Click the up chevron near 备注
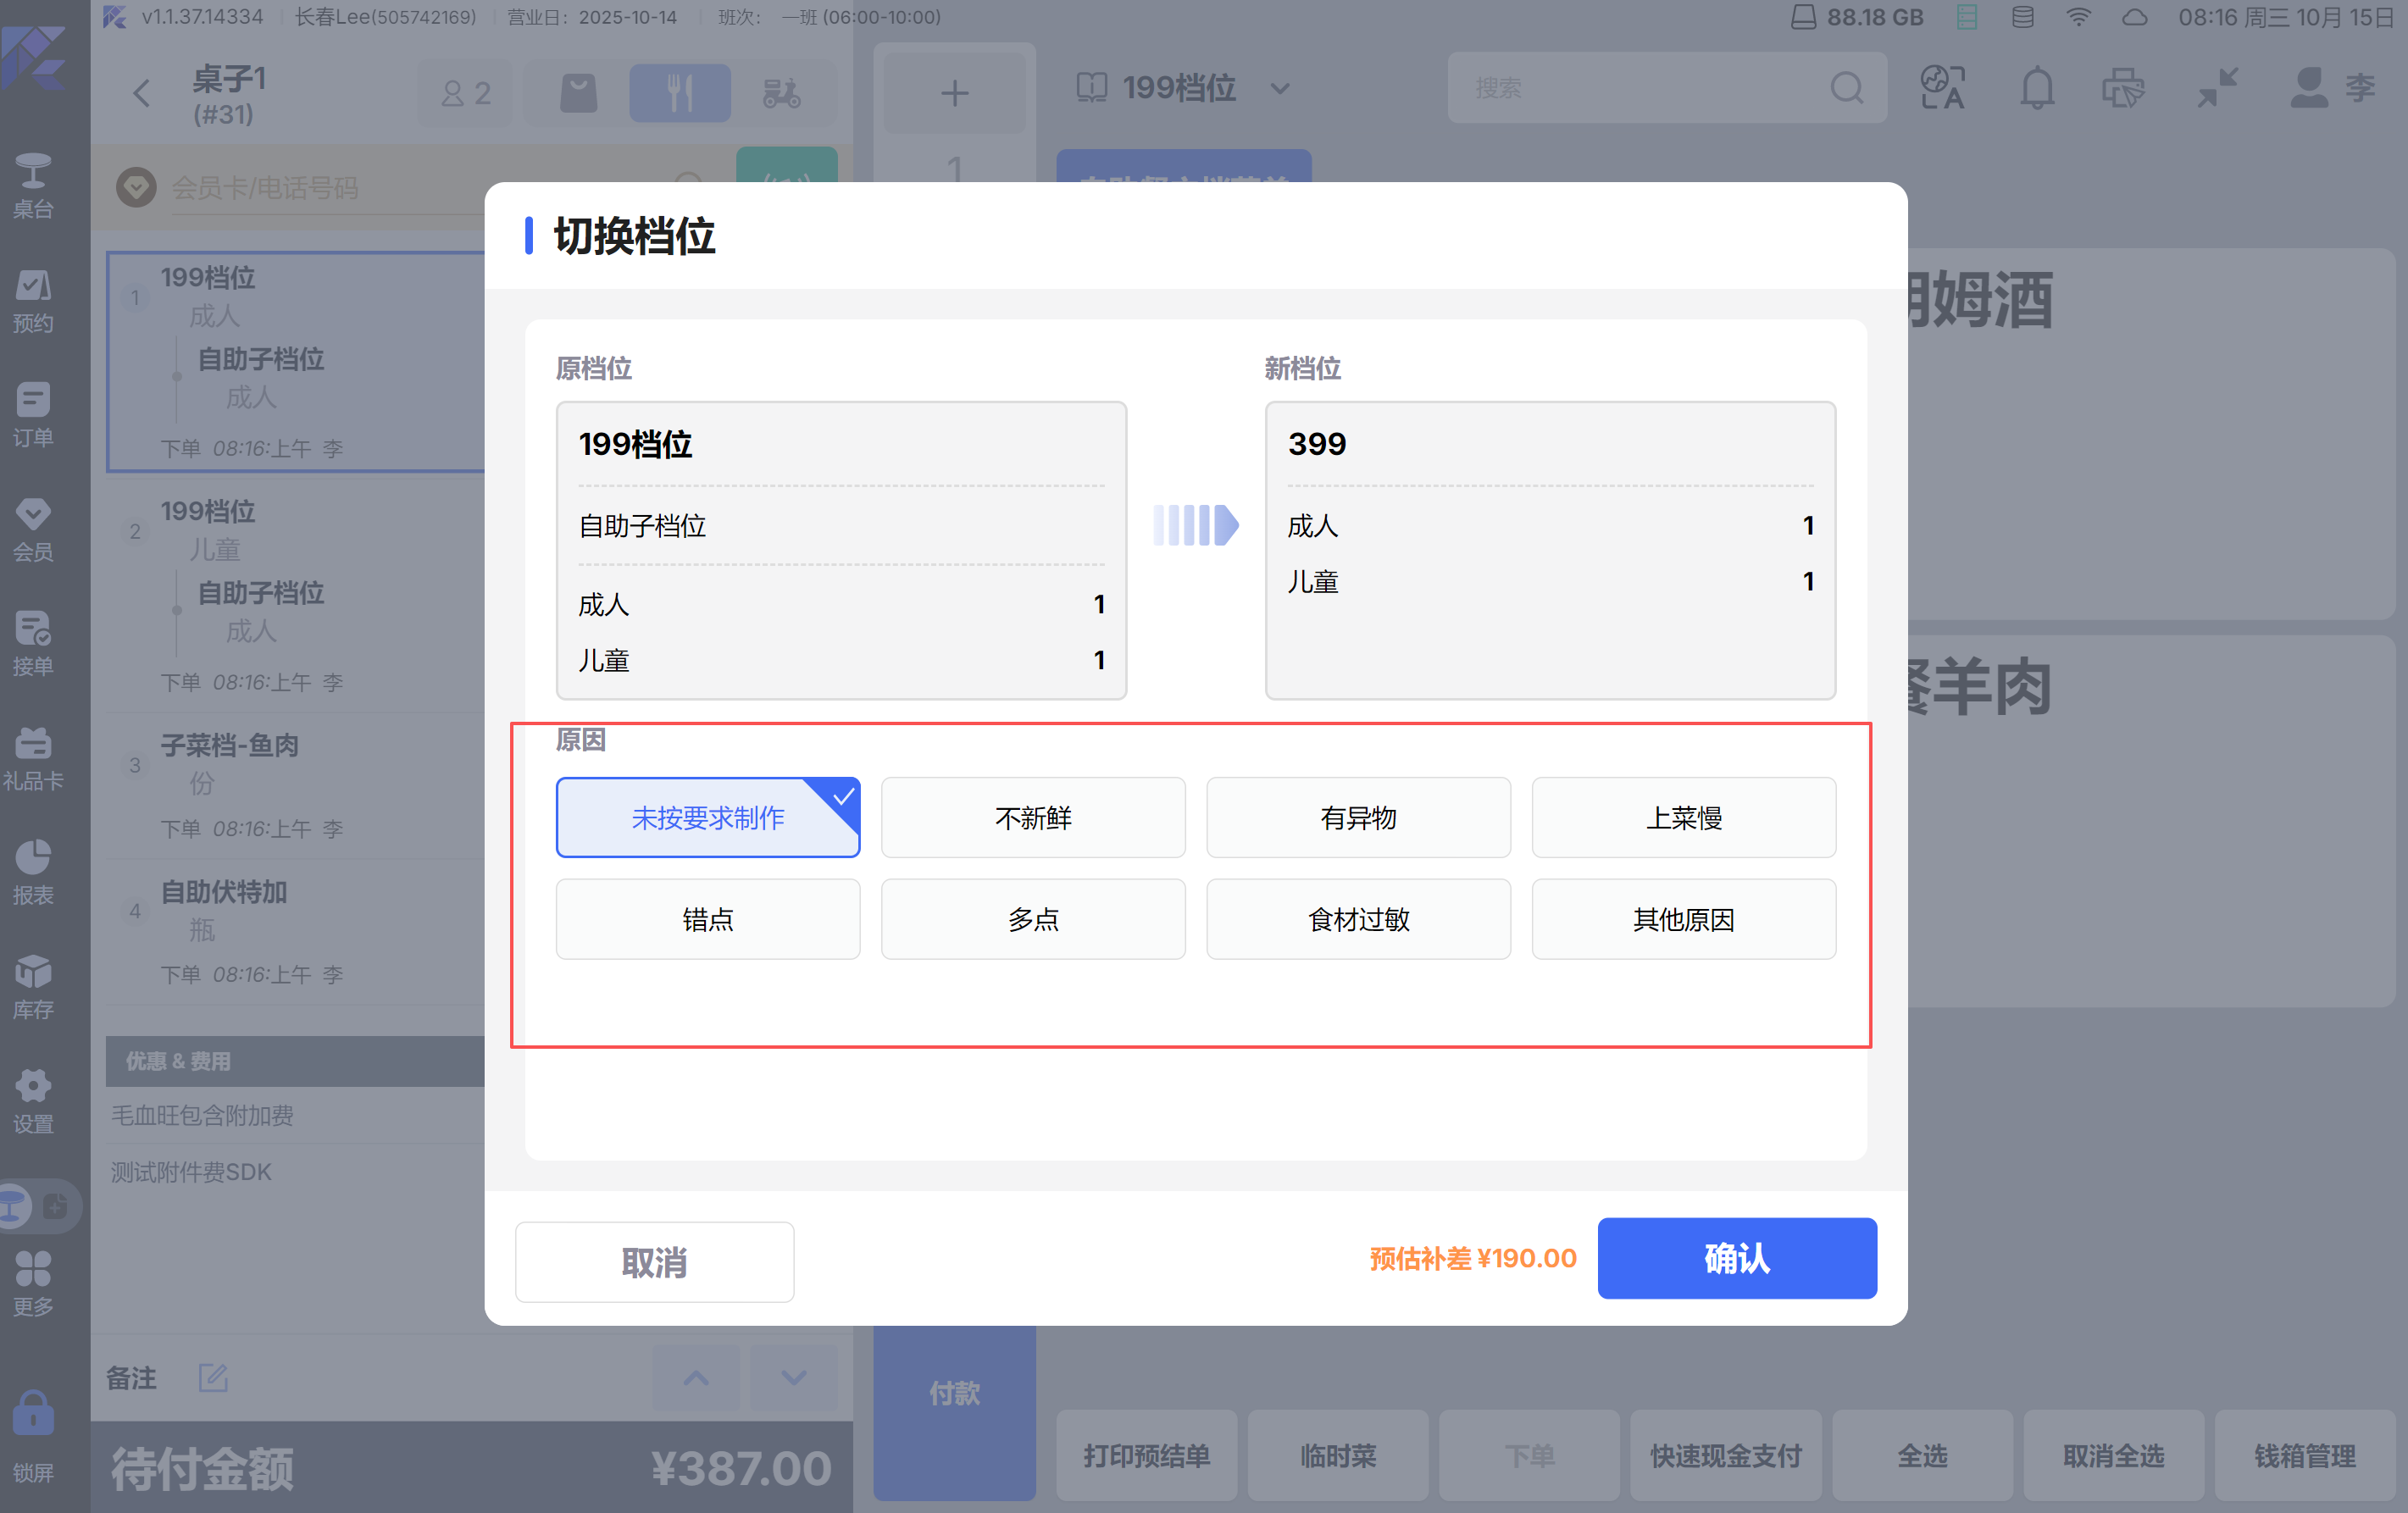This screenshot has height=1513, width=2408. click(696, 1377)
